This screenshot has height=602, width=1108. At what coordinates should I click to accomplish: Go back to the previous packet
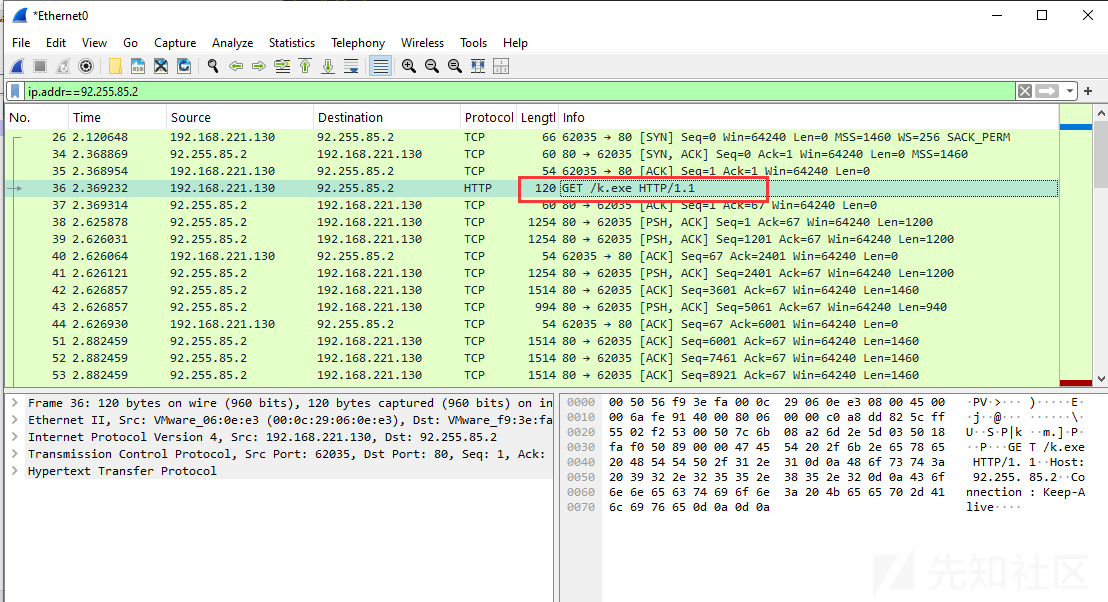pos(236,66)
